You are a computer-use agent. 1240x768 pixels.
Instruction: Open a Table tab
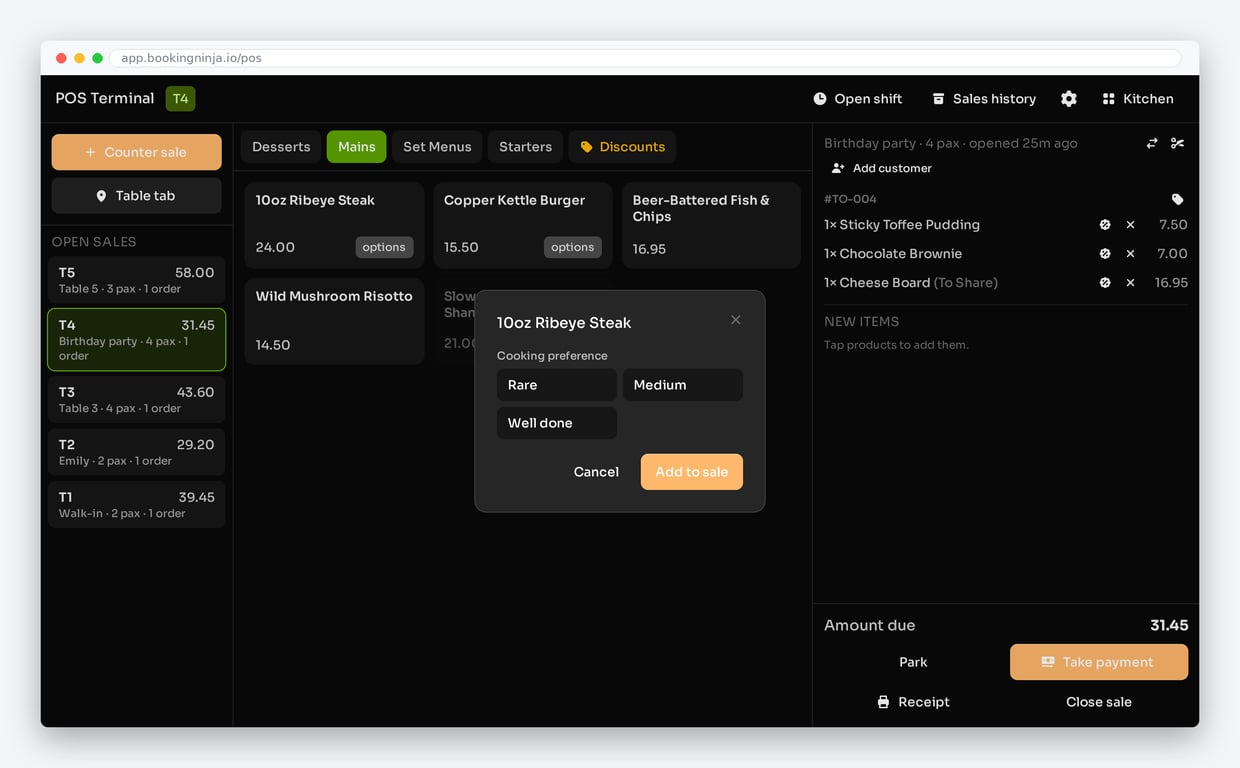coord(136,196)
